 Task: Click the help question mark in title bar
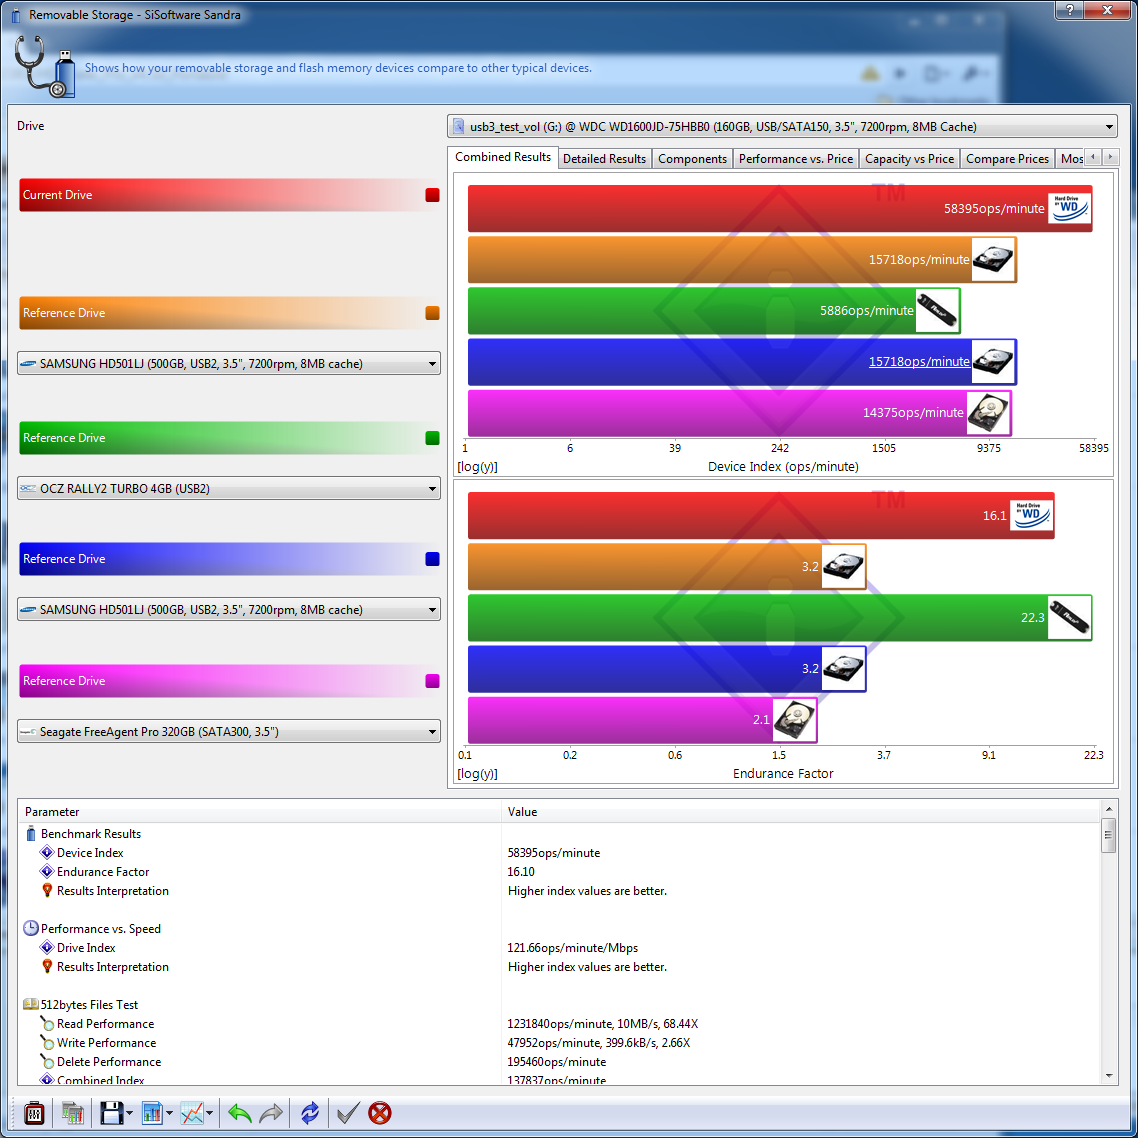(x=1069, y=9)
